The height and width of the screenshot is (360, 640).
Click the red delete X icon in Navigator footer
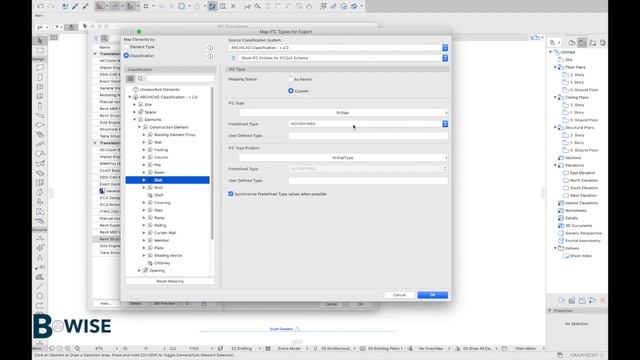pos(602,300)
